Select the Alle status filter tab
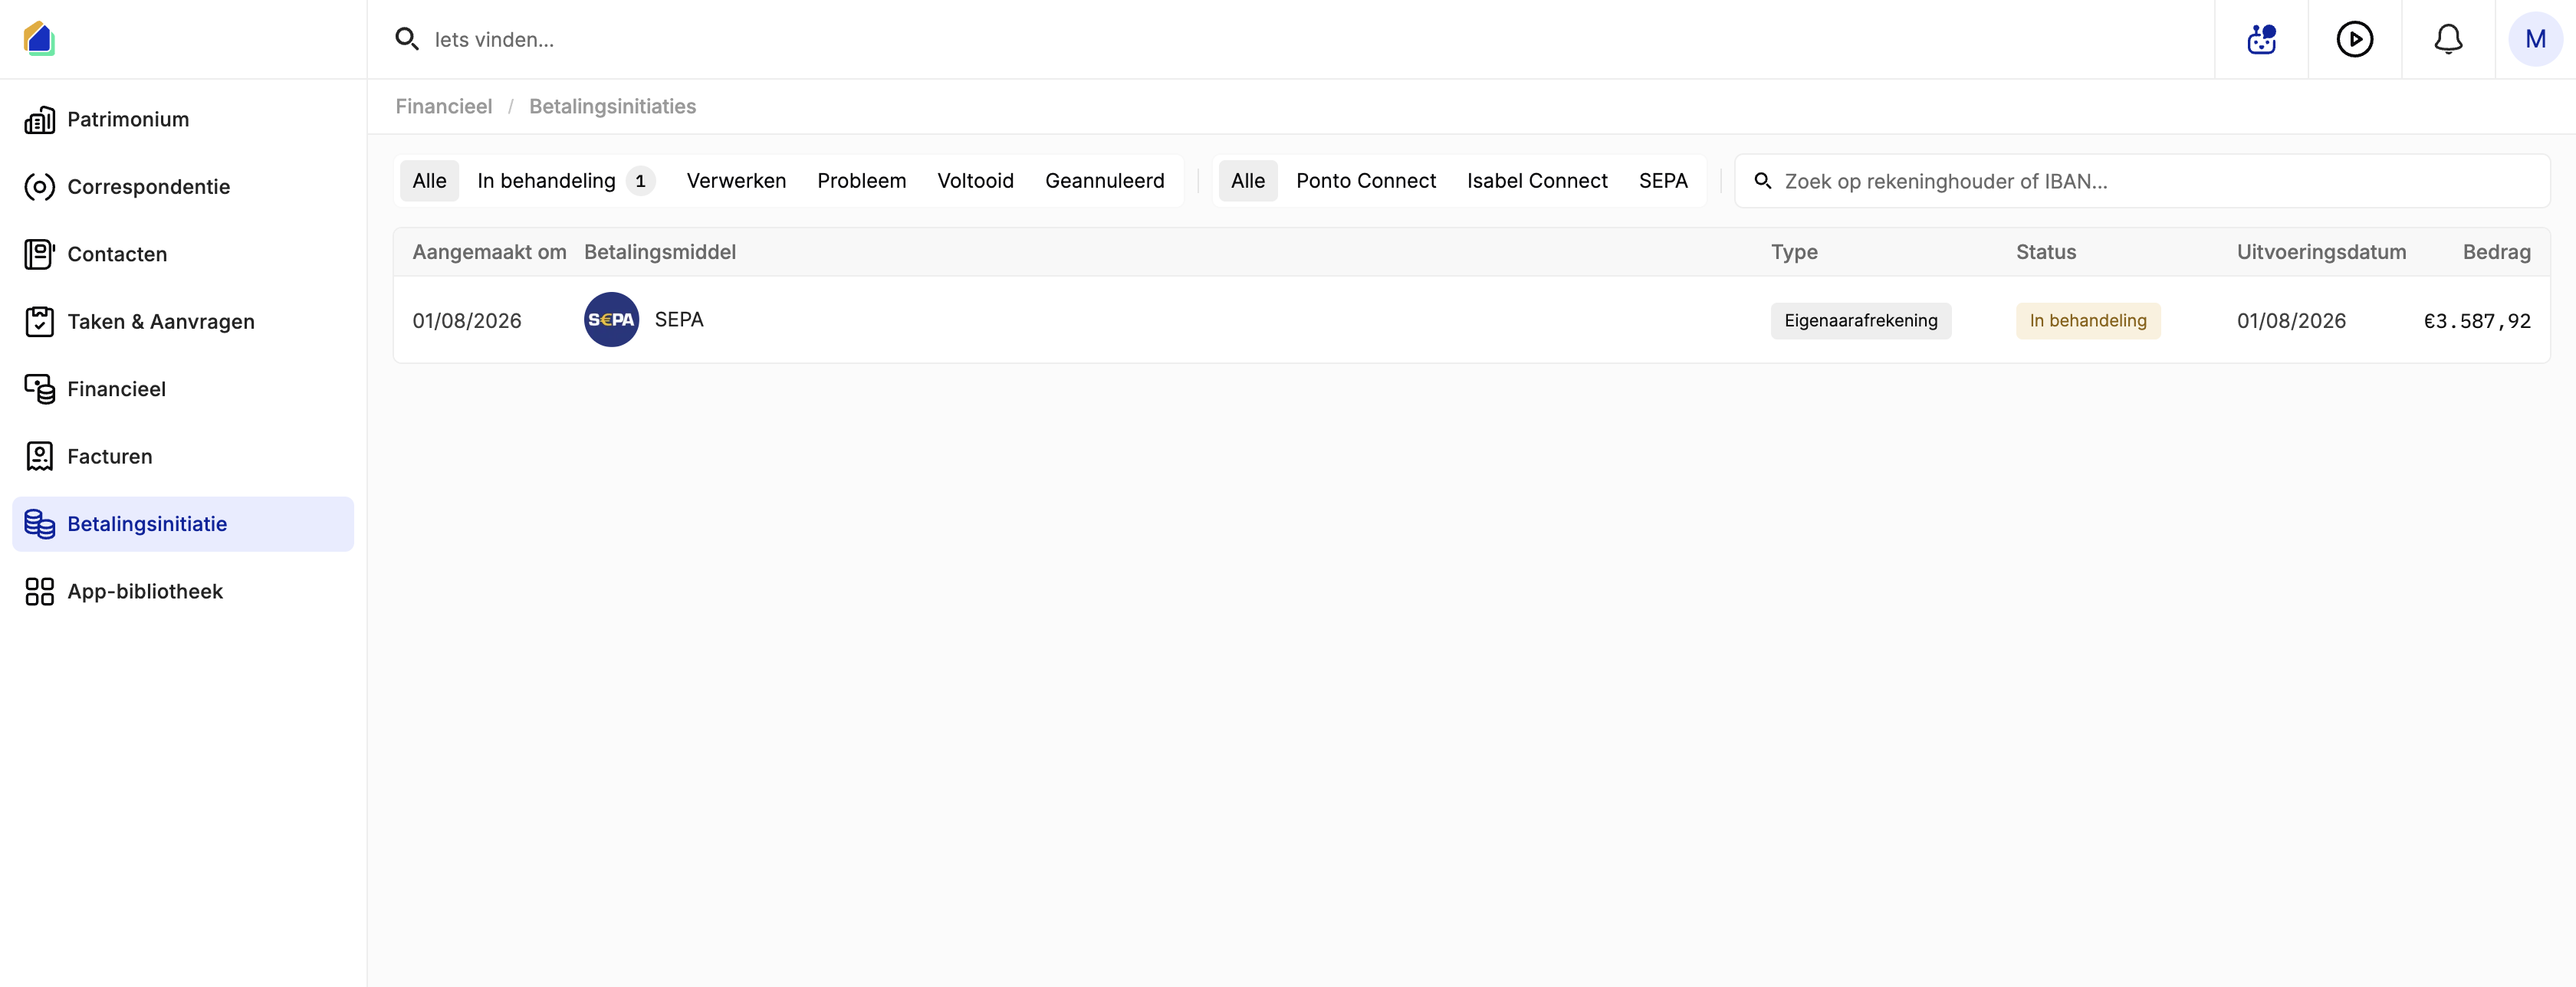 point(429,181)
